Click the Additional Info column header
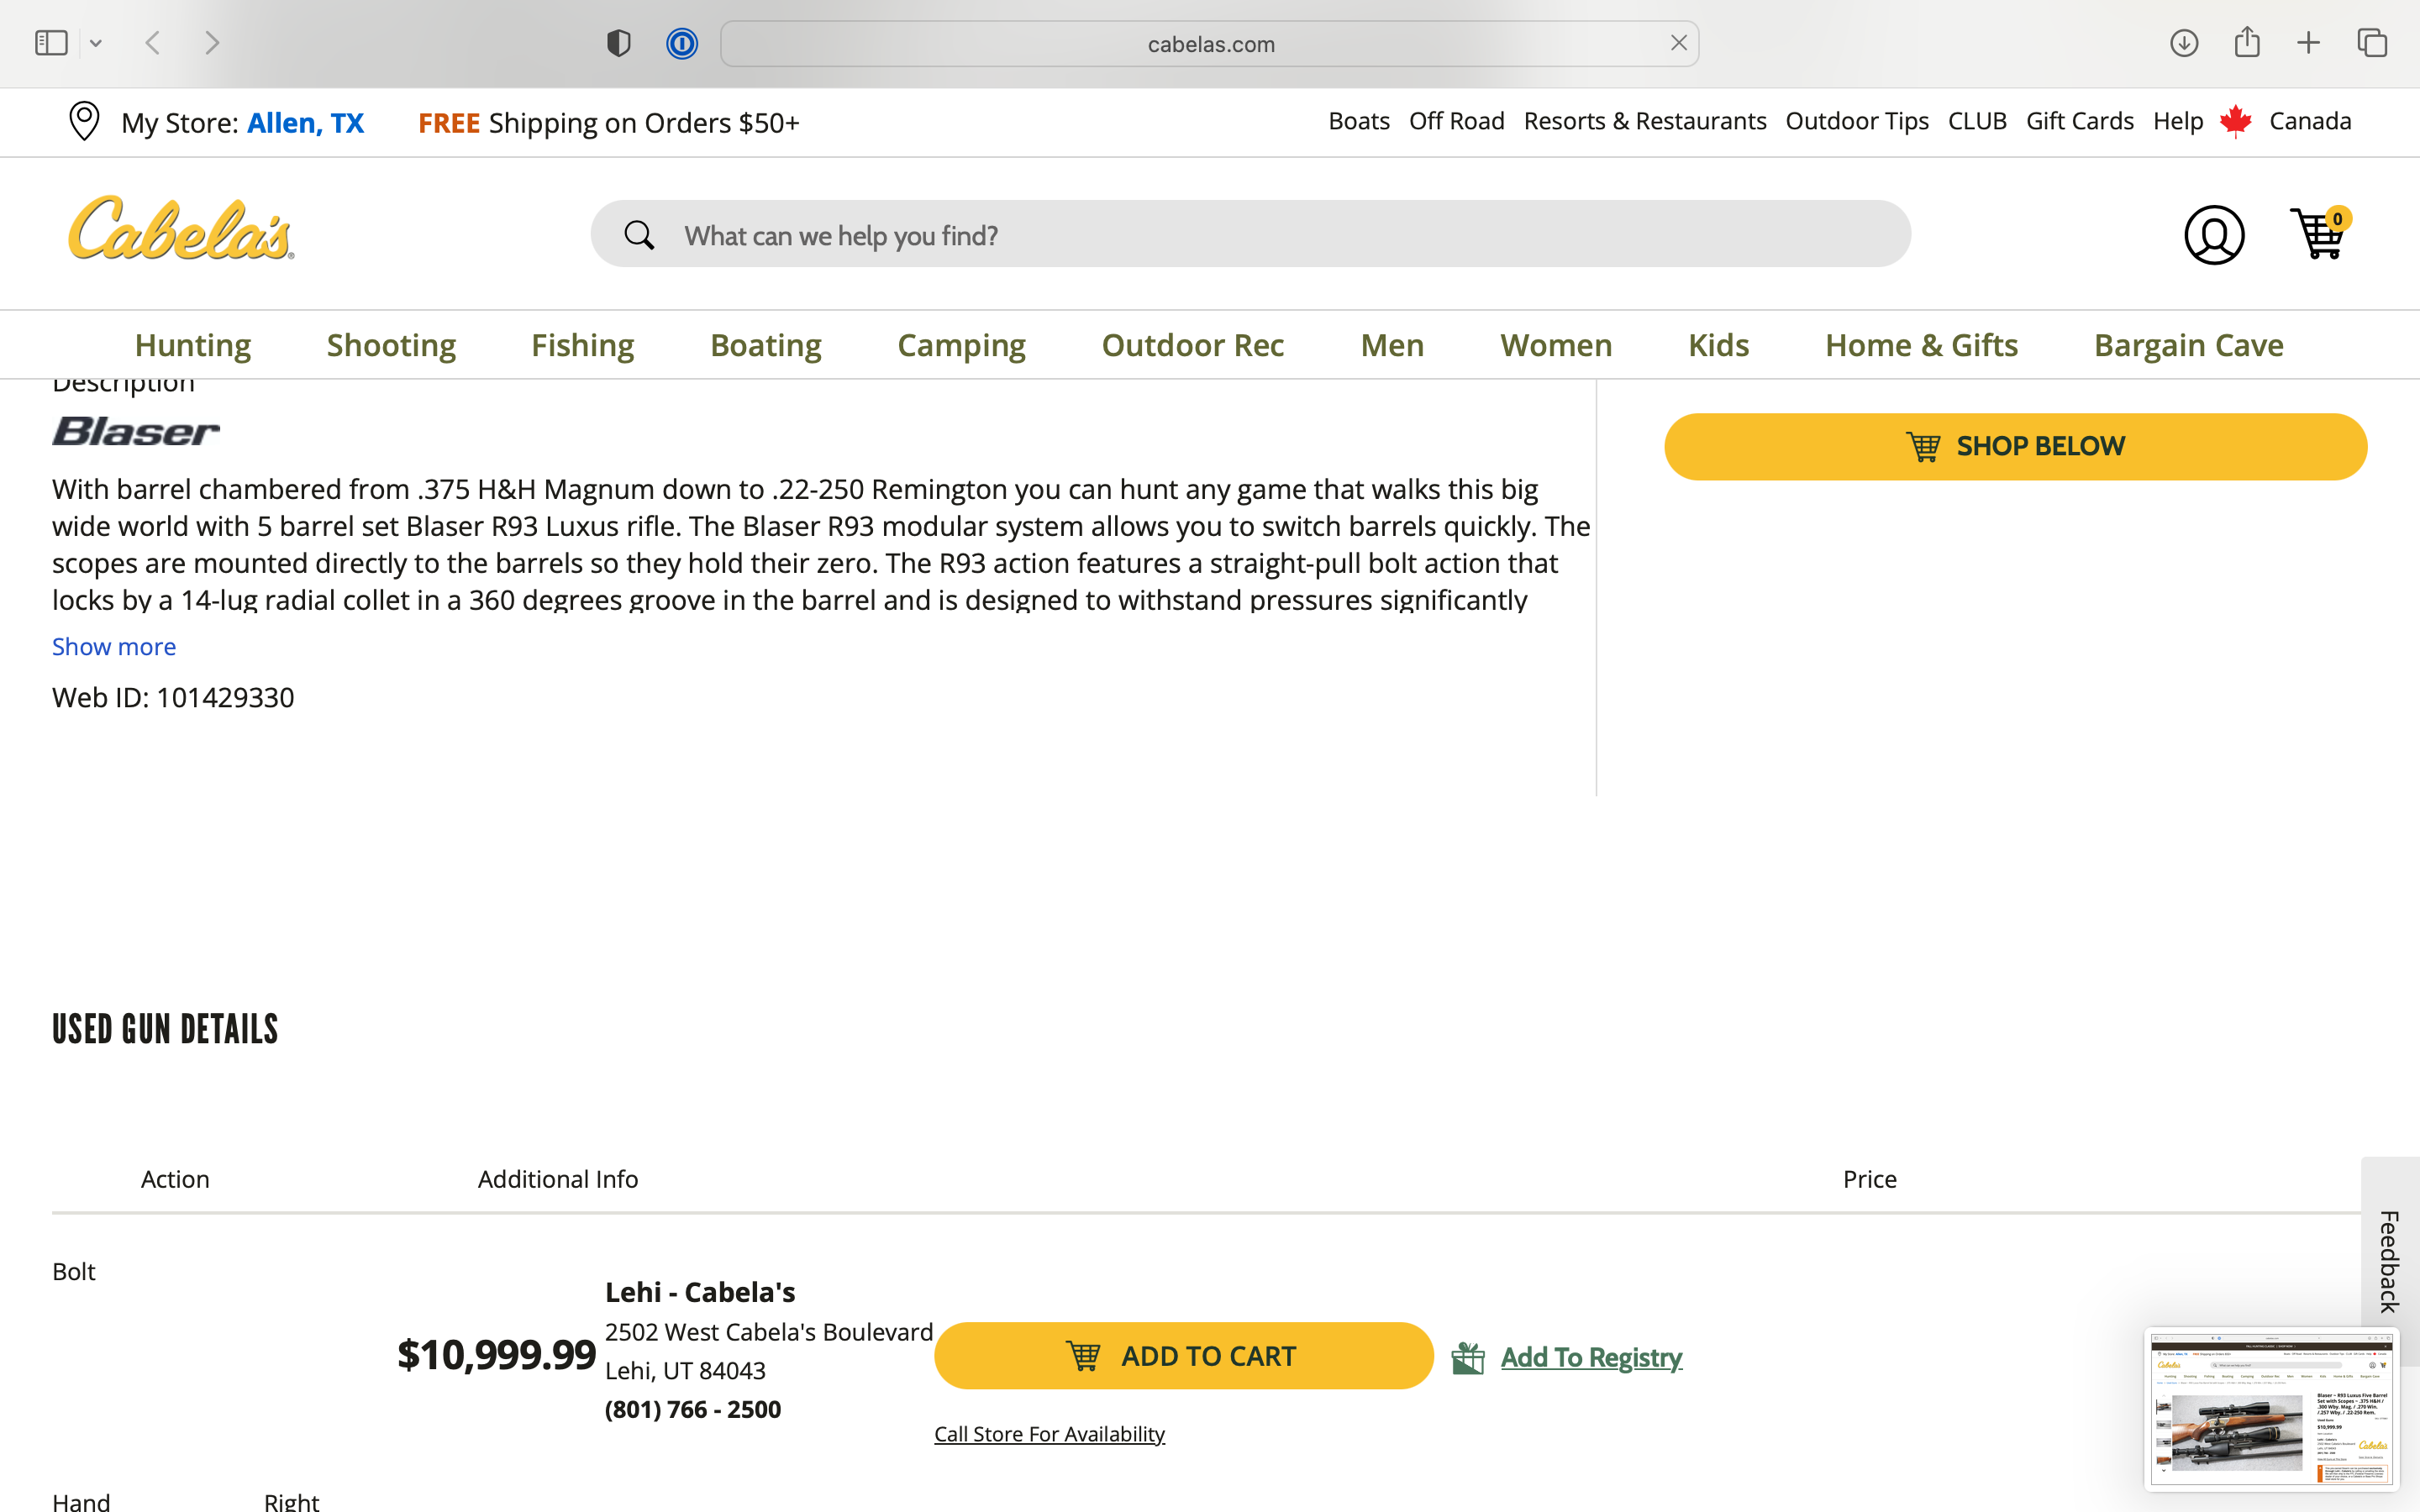The height and width of the screenshot is (1512, 2420). click(558, 1180)
